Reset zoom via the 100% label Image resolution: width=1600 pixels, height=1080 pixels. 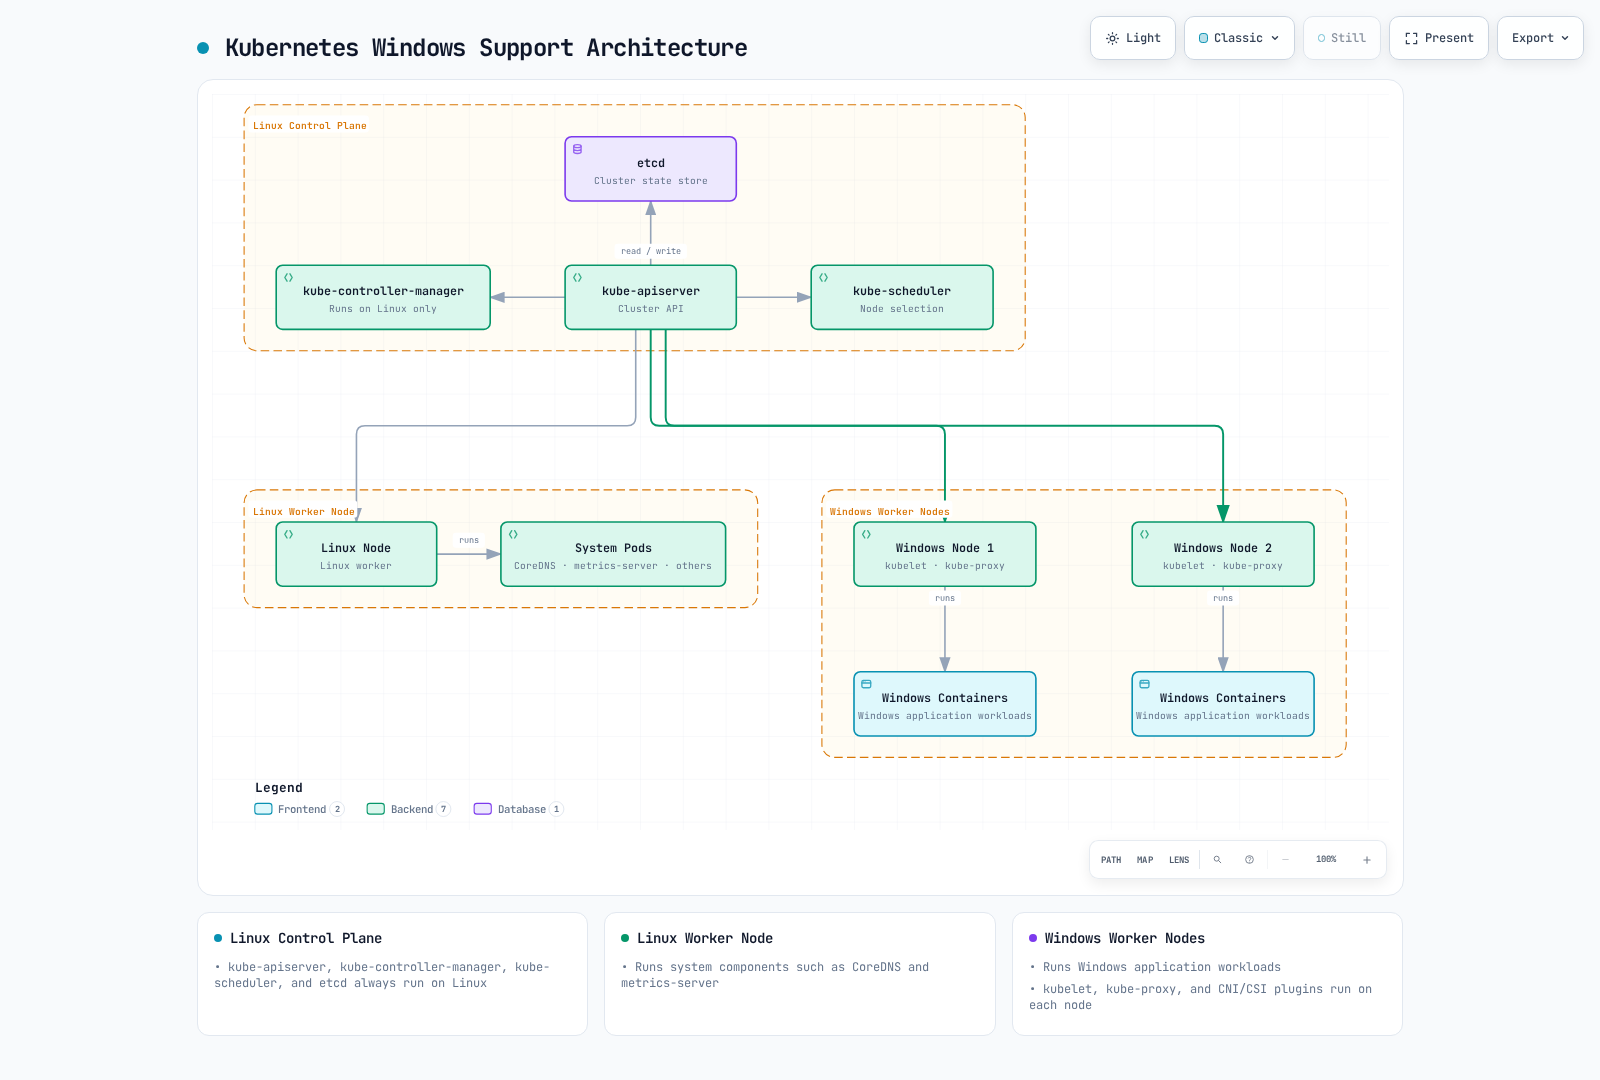click(x=1326, y=860)
